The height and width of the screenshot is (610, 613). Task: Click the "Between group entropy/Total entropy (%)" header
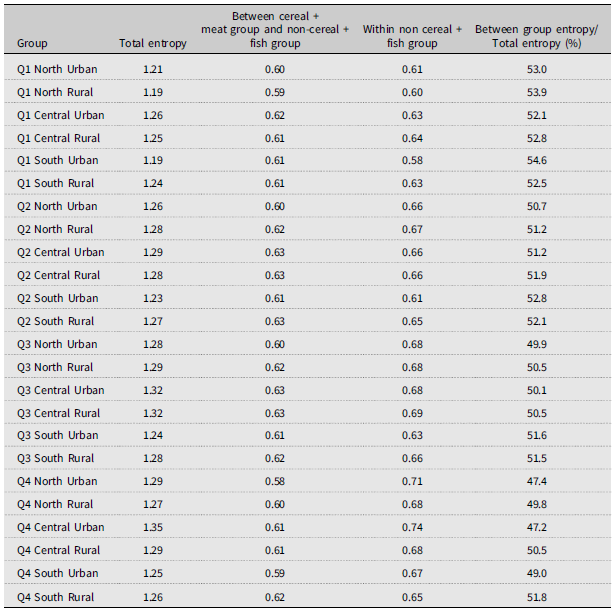[536, 36]
